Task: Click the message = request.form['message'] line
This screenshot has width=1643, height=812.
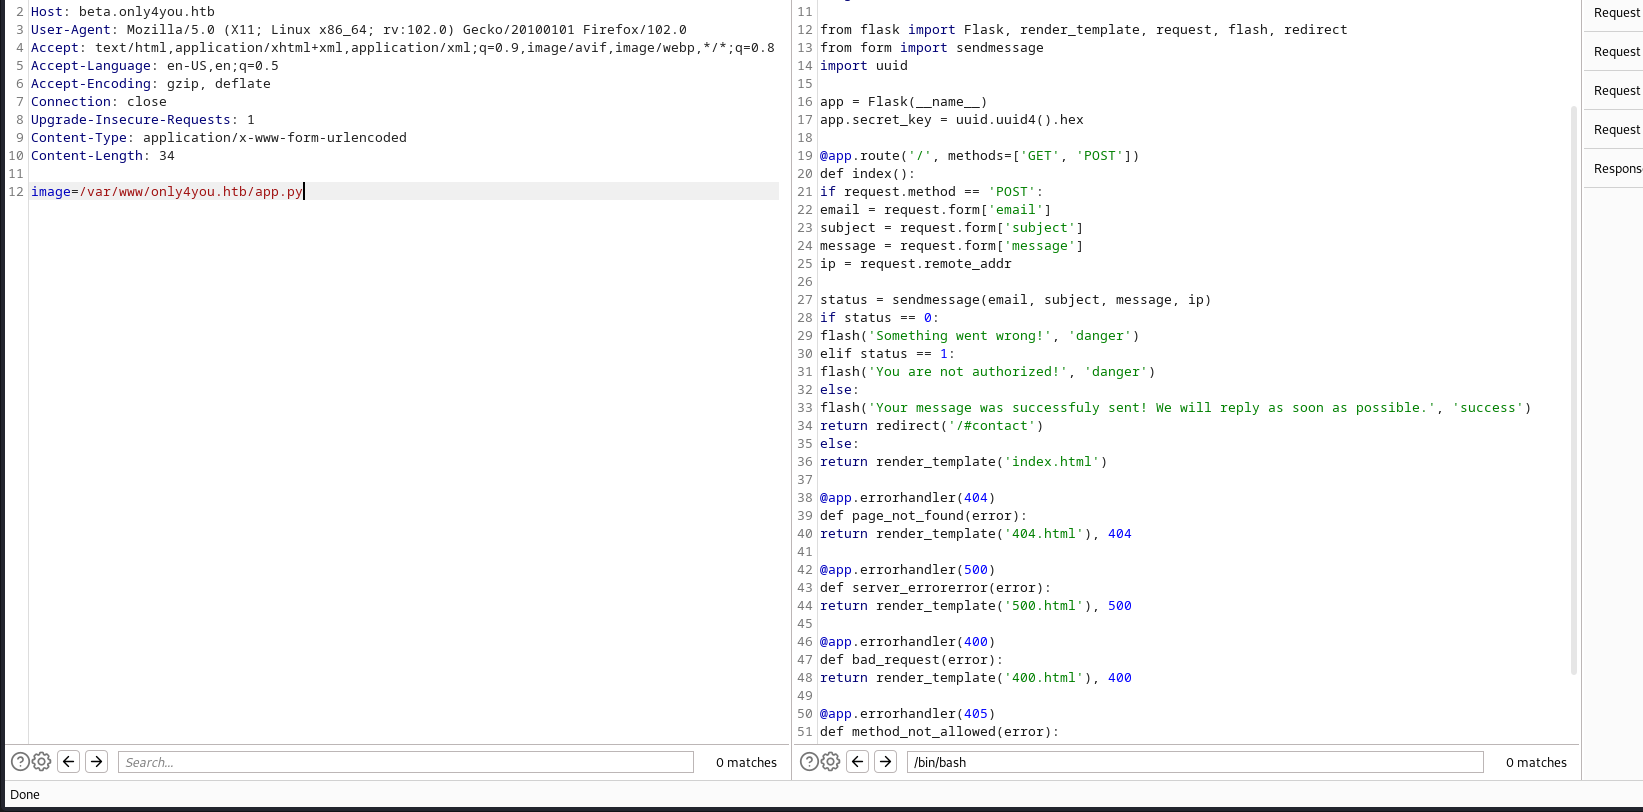Action: coord(952,246)
